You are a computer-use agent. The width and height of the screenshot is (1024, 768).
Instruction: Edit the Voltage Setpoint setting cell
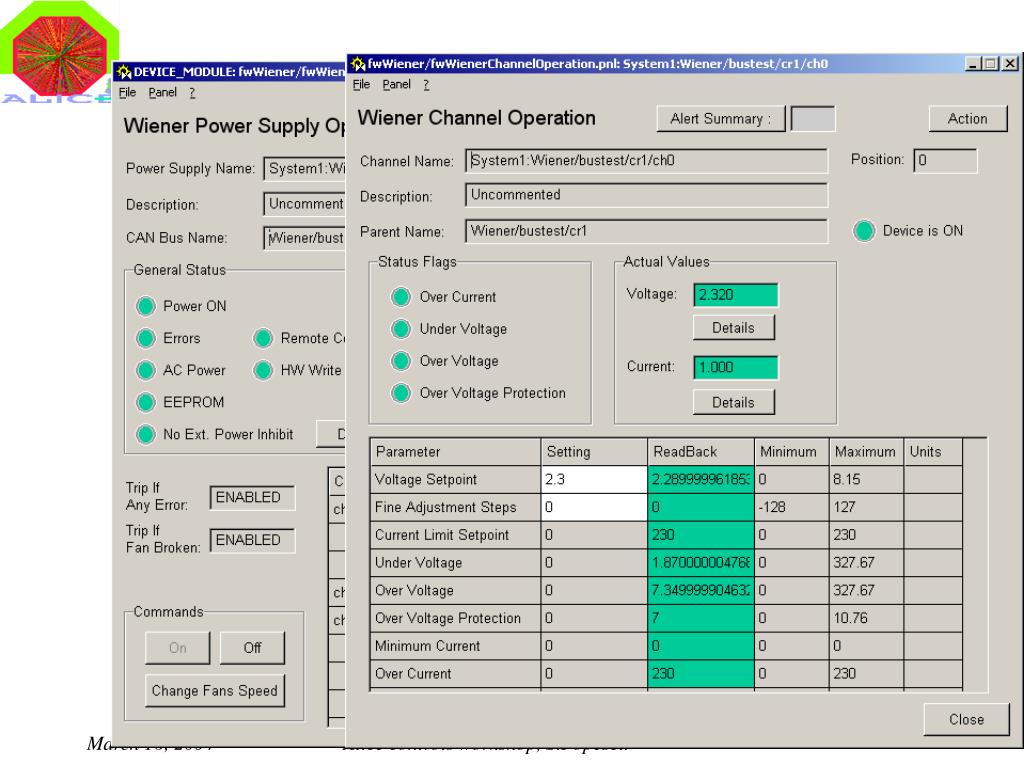[x=594, y=479]
